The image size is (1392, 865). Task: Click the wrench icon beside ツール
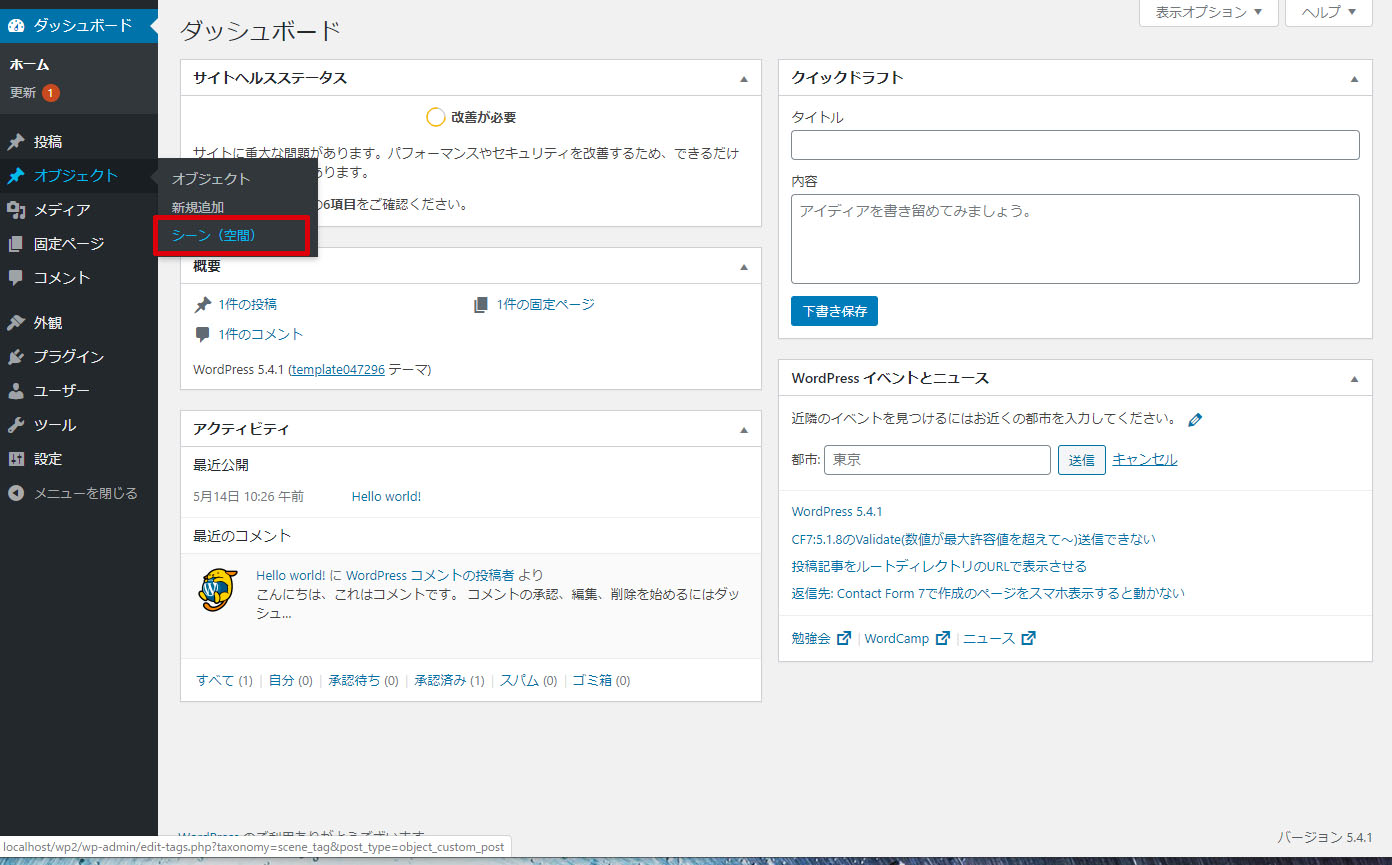click(x=16, y=425)
